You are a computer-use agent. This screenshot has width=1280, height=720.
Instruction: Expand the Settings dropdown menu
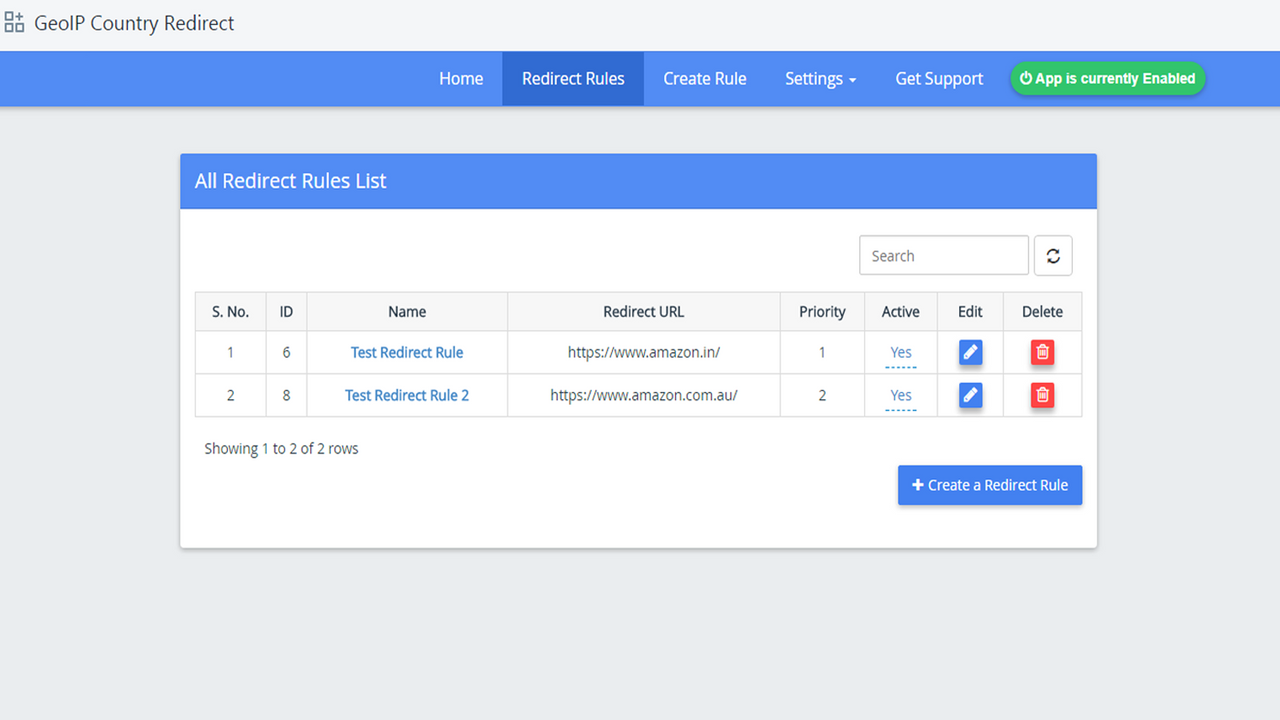click(820, 79)
